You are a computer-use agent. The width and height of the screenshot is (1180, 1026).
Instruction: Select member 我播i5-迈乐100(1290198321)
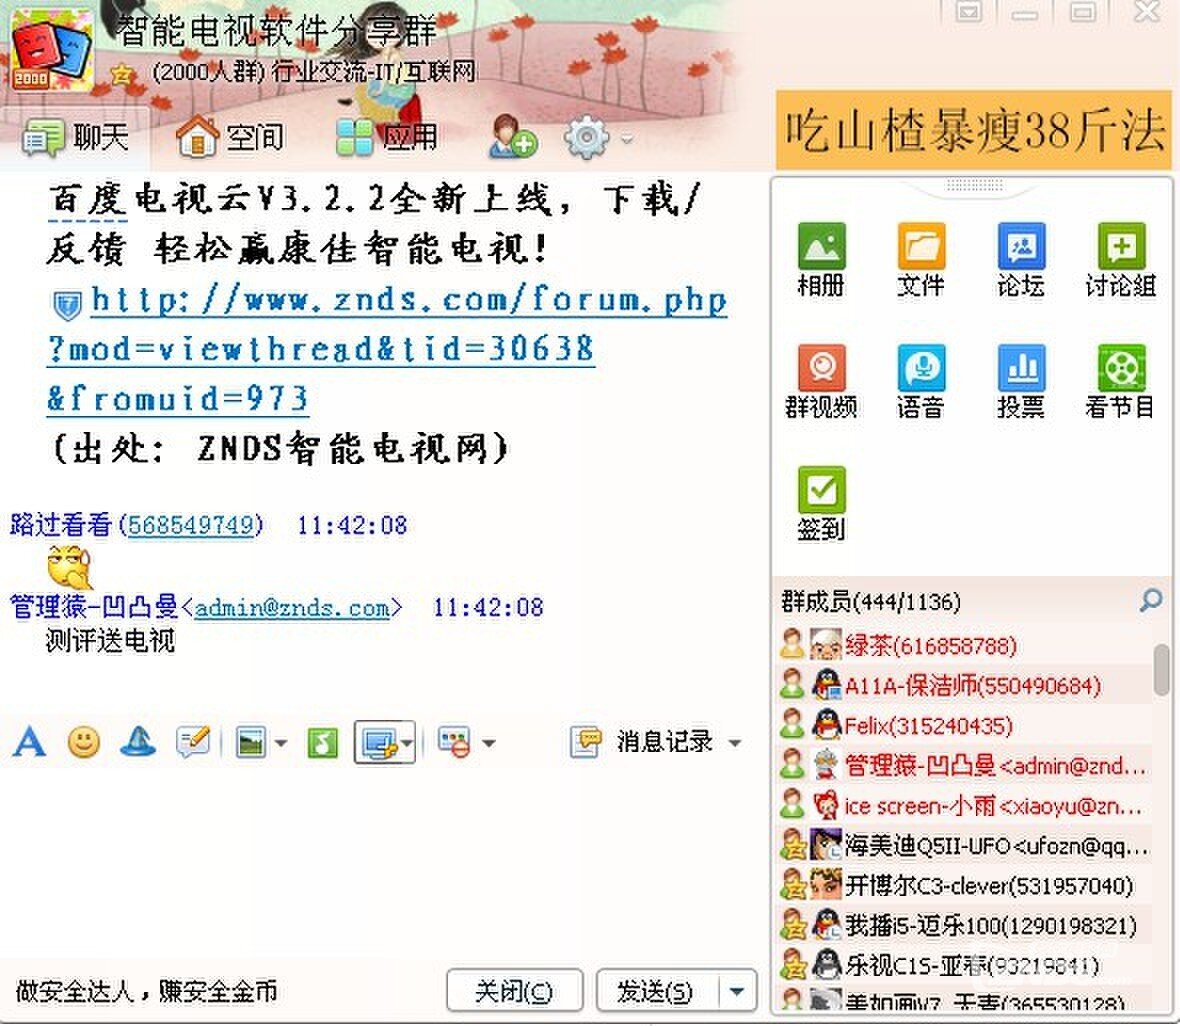(963, 925)
